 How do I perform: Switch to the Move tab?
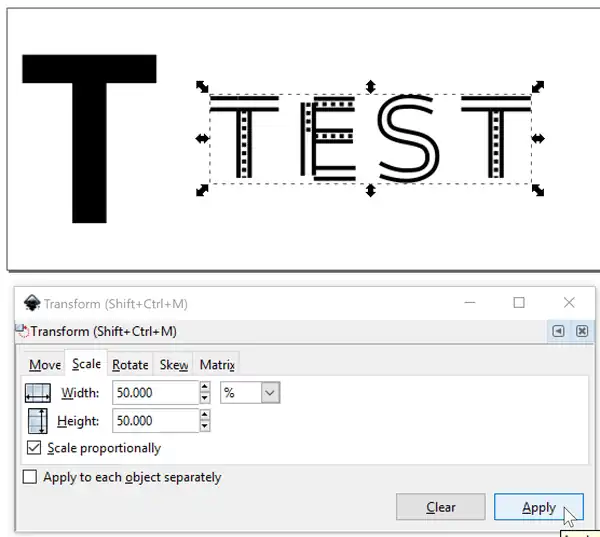pyautogui.click(x=45, y=365)
